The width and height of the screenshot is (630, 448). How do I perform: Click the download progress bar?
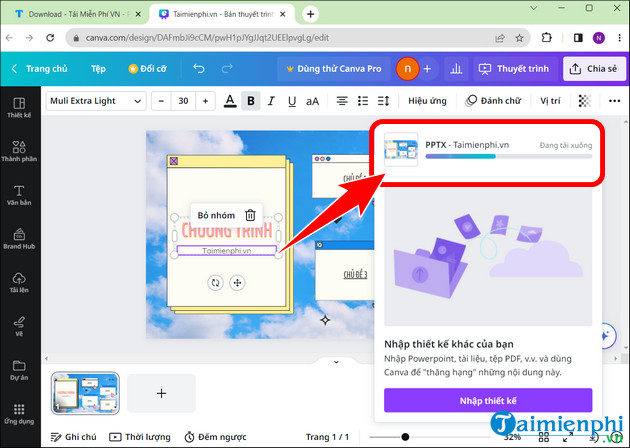coord(509,156)
